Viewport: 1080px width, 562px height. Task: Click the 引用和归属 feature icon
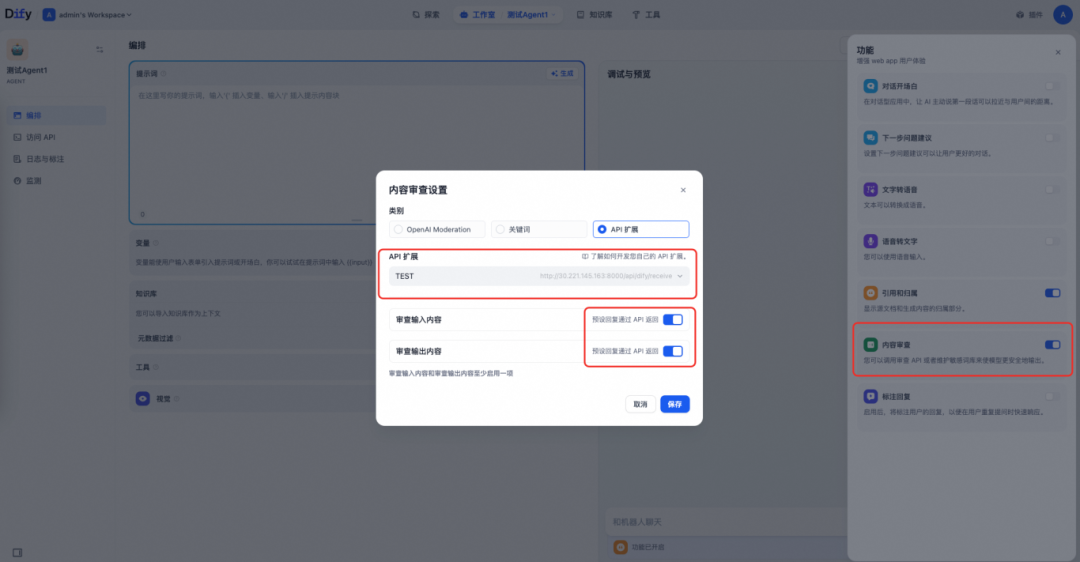871,293
